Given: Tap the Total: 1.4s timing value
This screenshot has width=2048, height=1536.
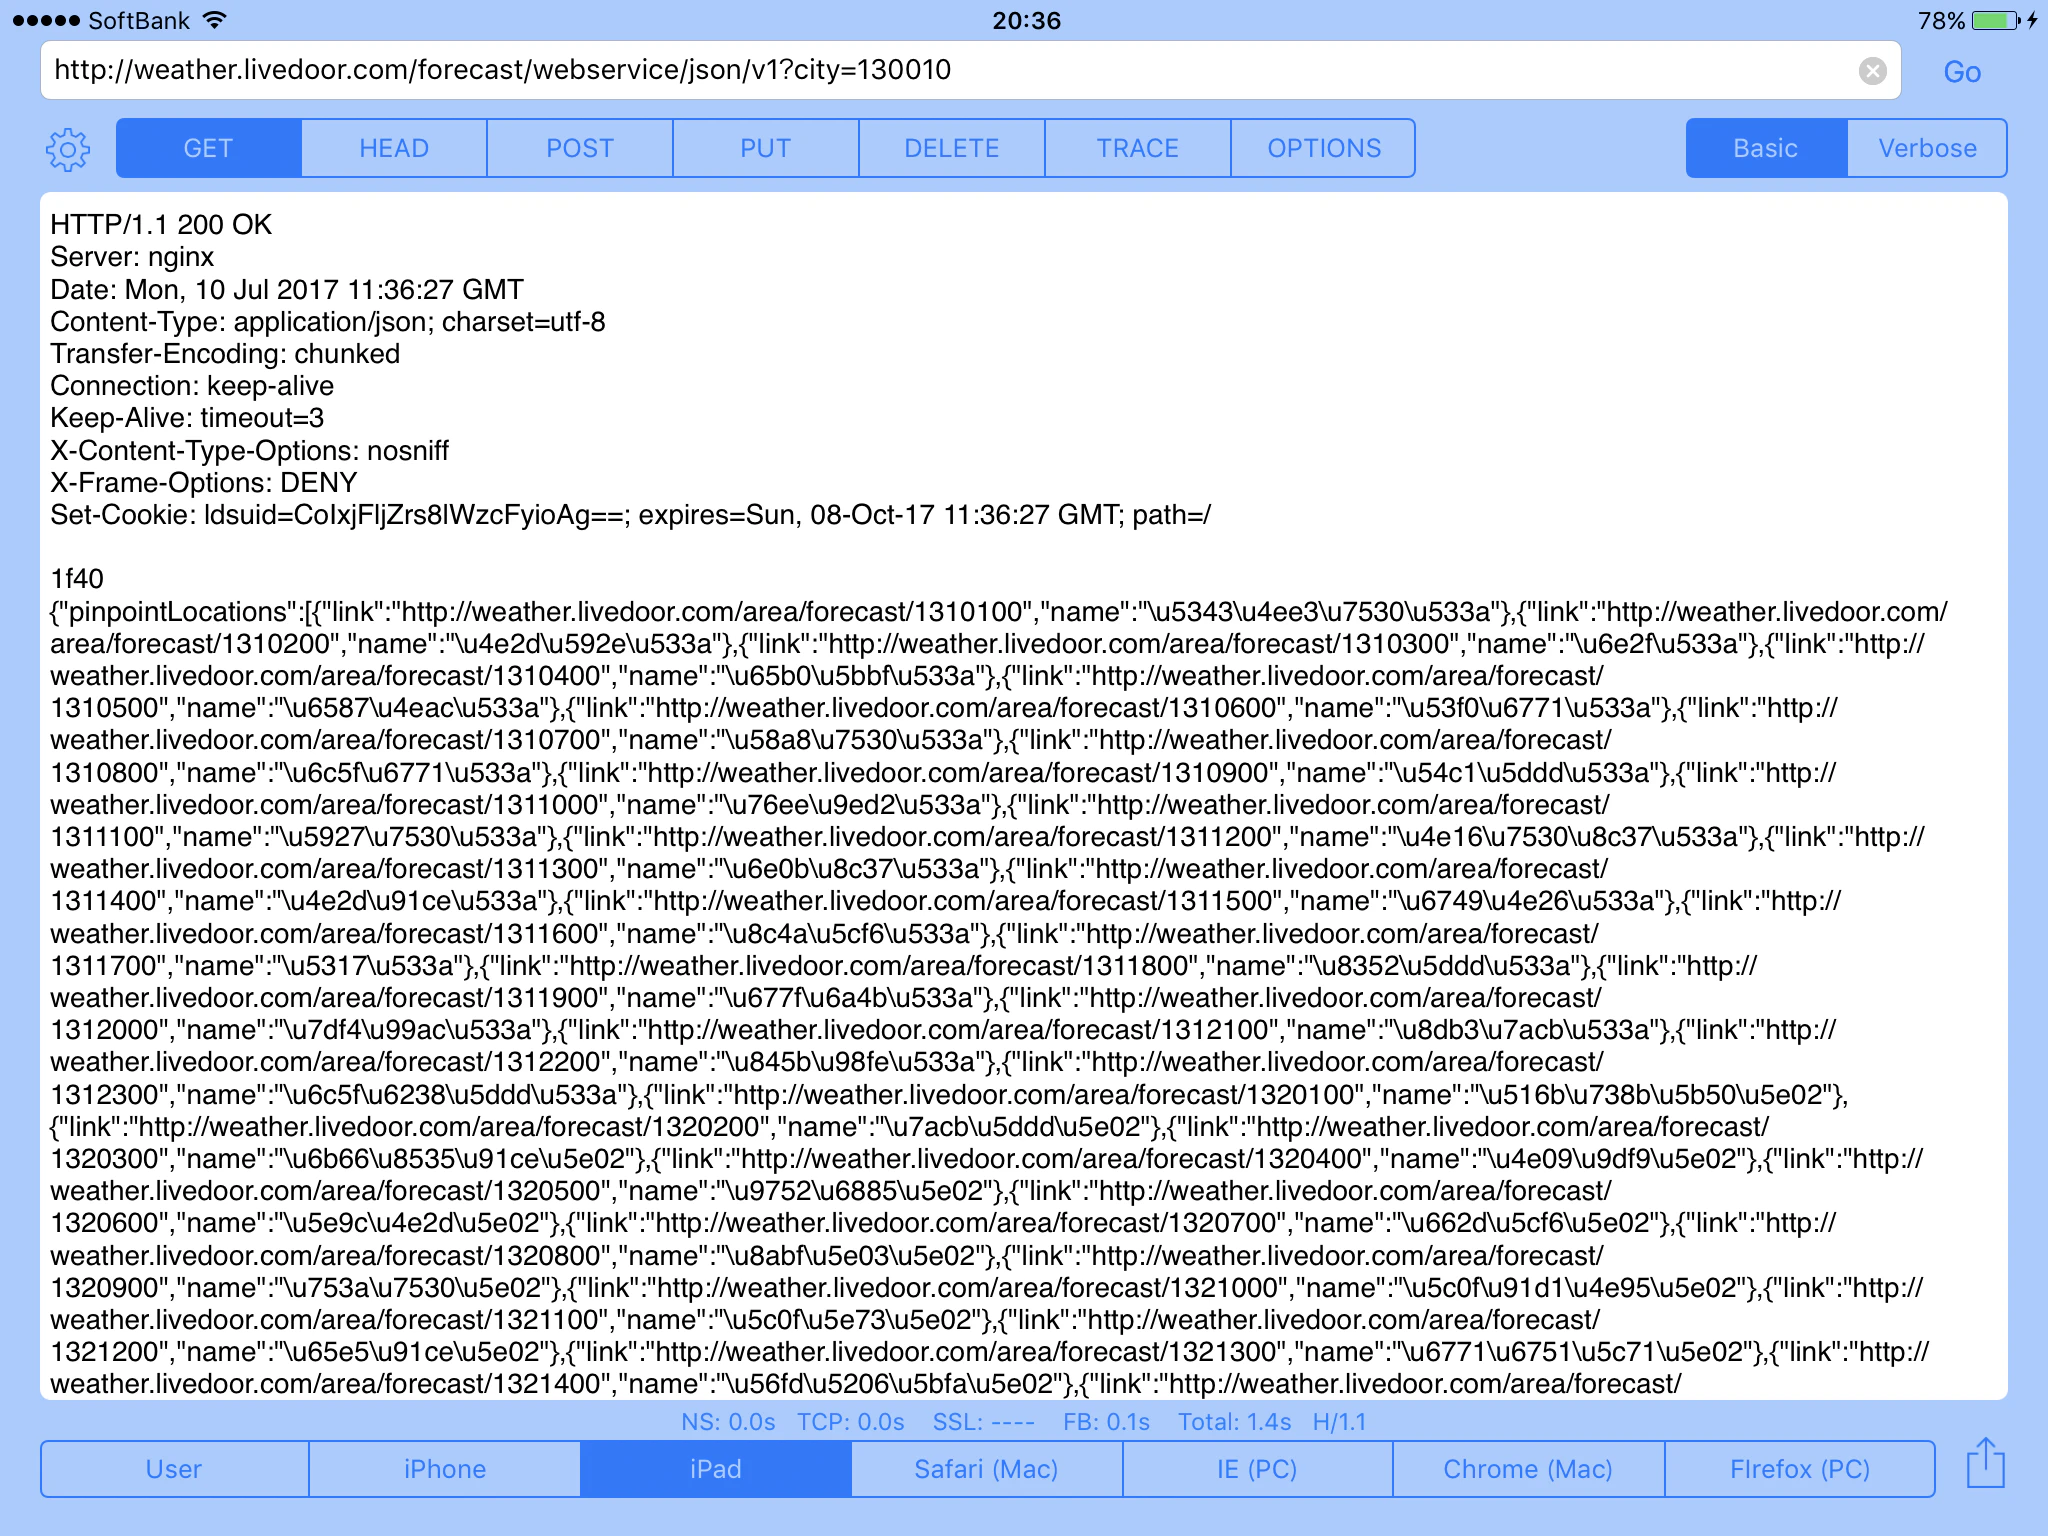Looking at the screenshot, I should tap(1234, 1422).
